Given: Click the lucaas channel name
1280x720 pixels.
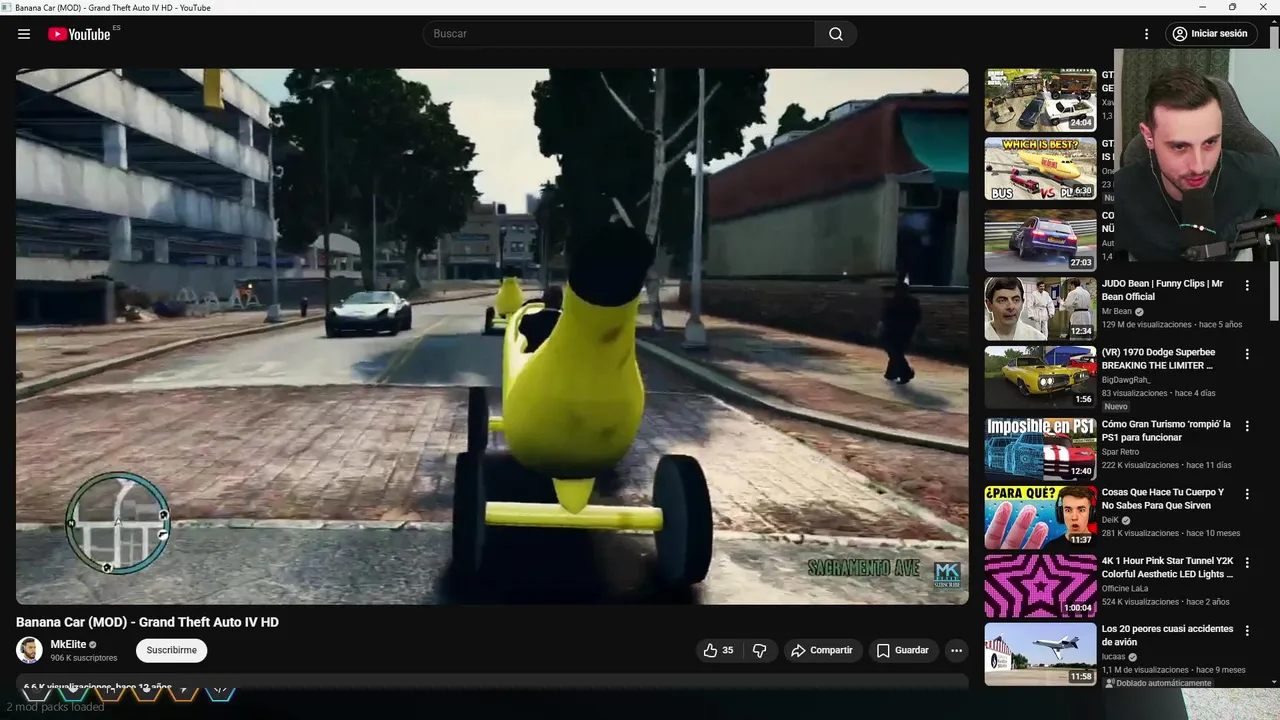Looking at the screenshot, I should pyautogui.click(x=1113, y=657).
